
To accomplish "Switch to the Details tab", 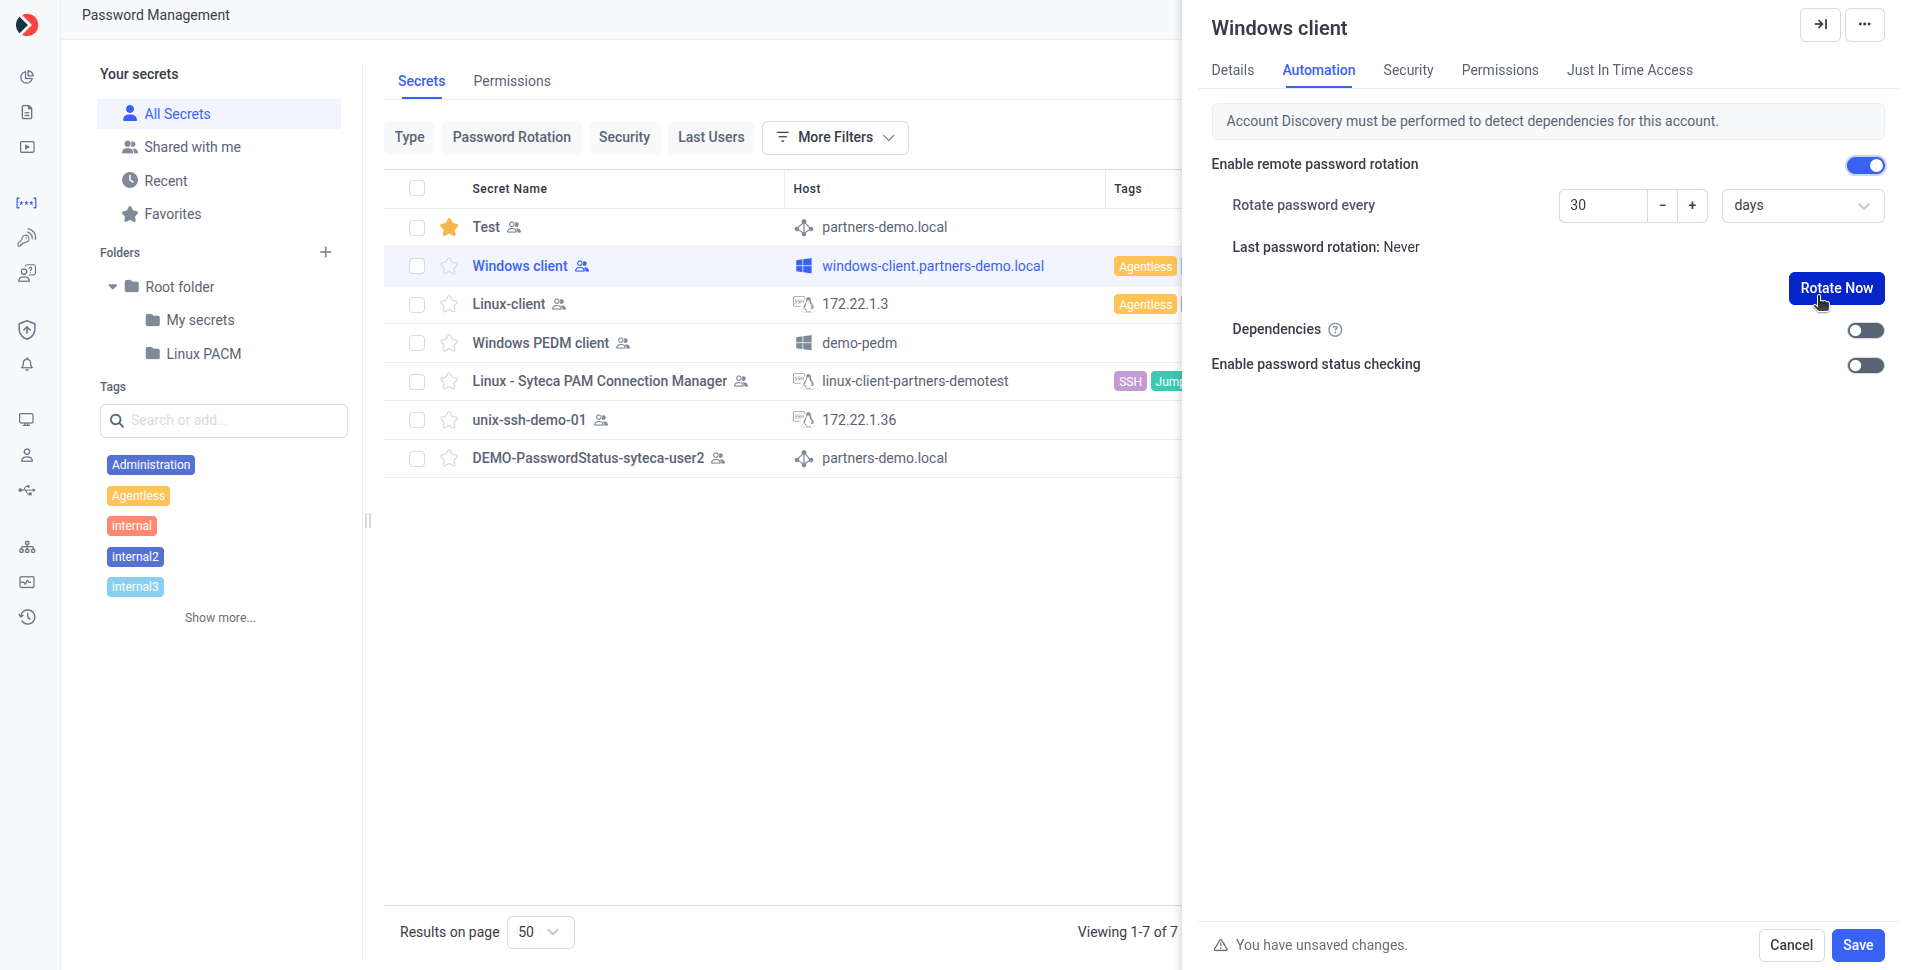I will pyautogui.click(x=1232, y=70).
